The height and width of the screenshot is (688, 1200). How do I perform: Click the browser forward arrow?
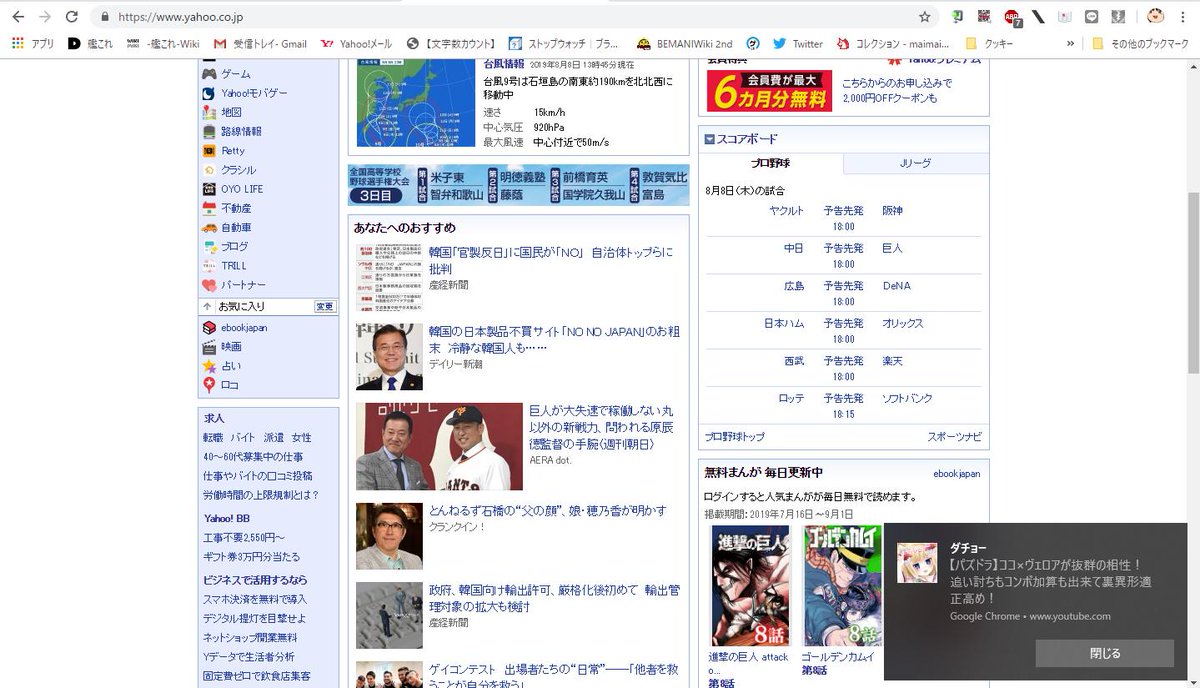[45, 17]
